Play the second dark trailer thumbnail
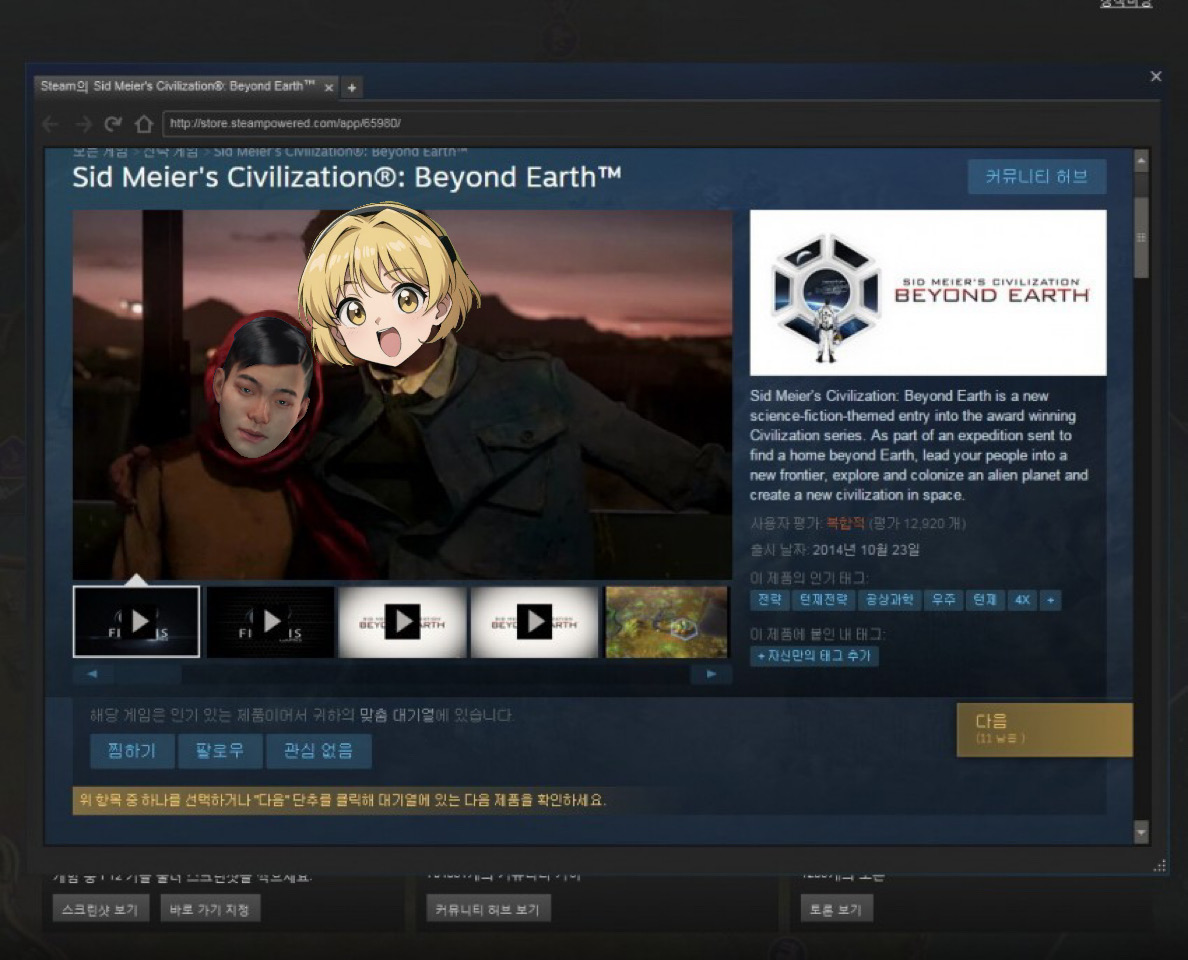Image resolution: width=1188 pixels, height=960 pixels. (x=270, y=621)
